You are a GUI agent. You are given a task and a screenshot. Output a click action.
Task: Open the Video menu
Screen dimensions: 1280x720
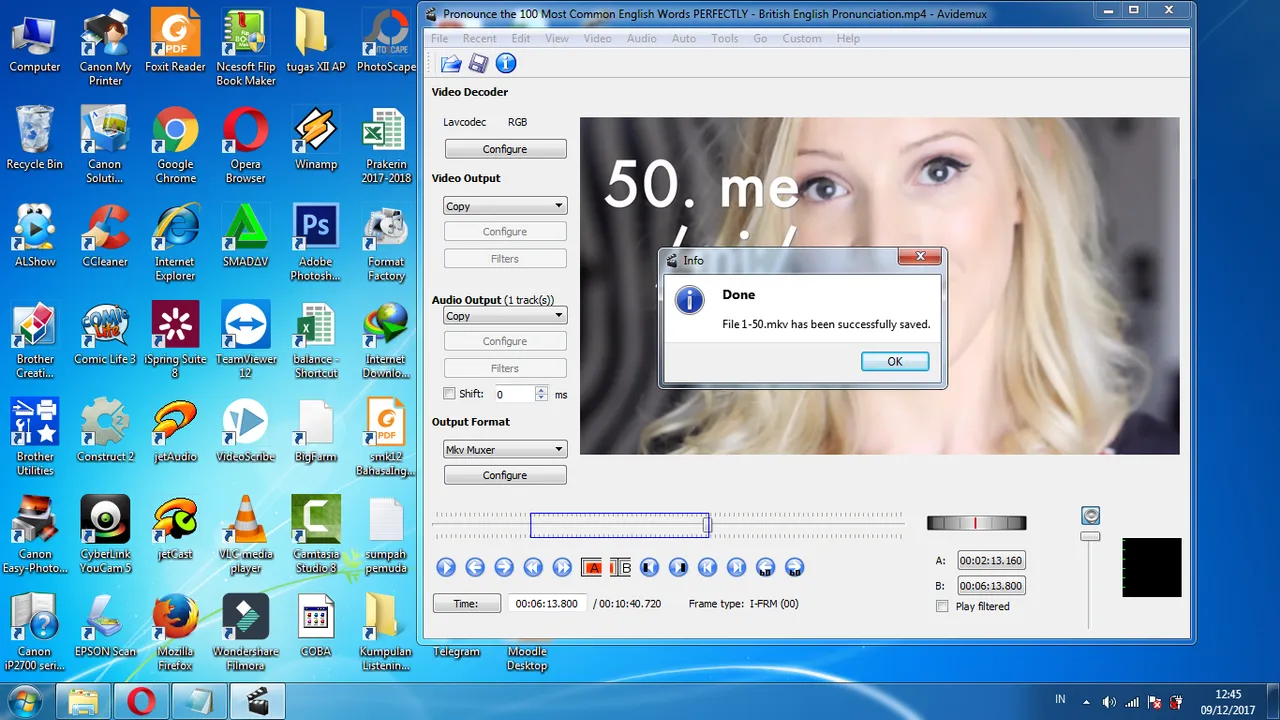[x=597, y=38]
